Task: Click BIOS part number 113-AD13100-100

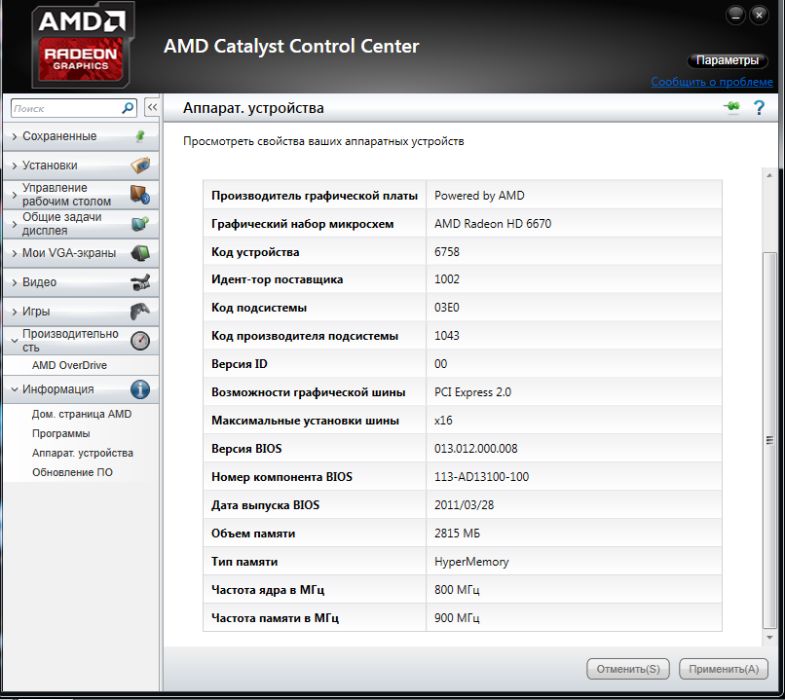Action: coord(482,477)
